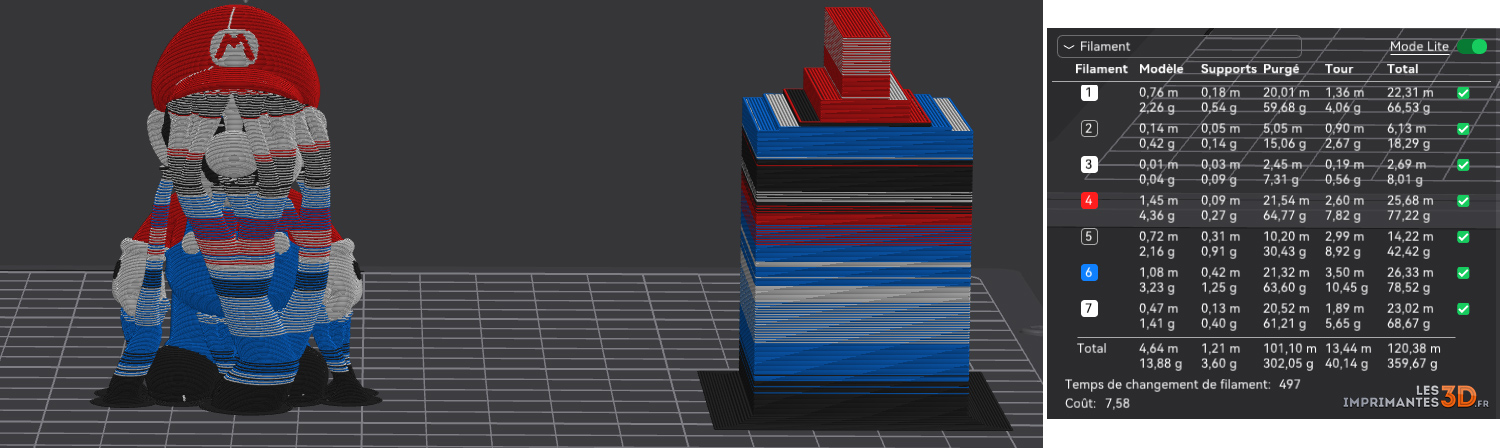The image size is (1500, 448).
Task: Click the 18,29 g total weight
Action: (1410, 143)
